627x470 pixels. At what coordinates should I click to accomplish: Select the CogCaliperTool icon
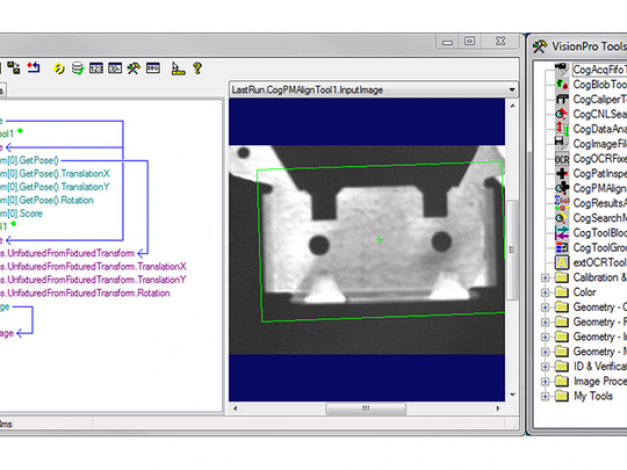click(x=562, y=99)
